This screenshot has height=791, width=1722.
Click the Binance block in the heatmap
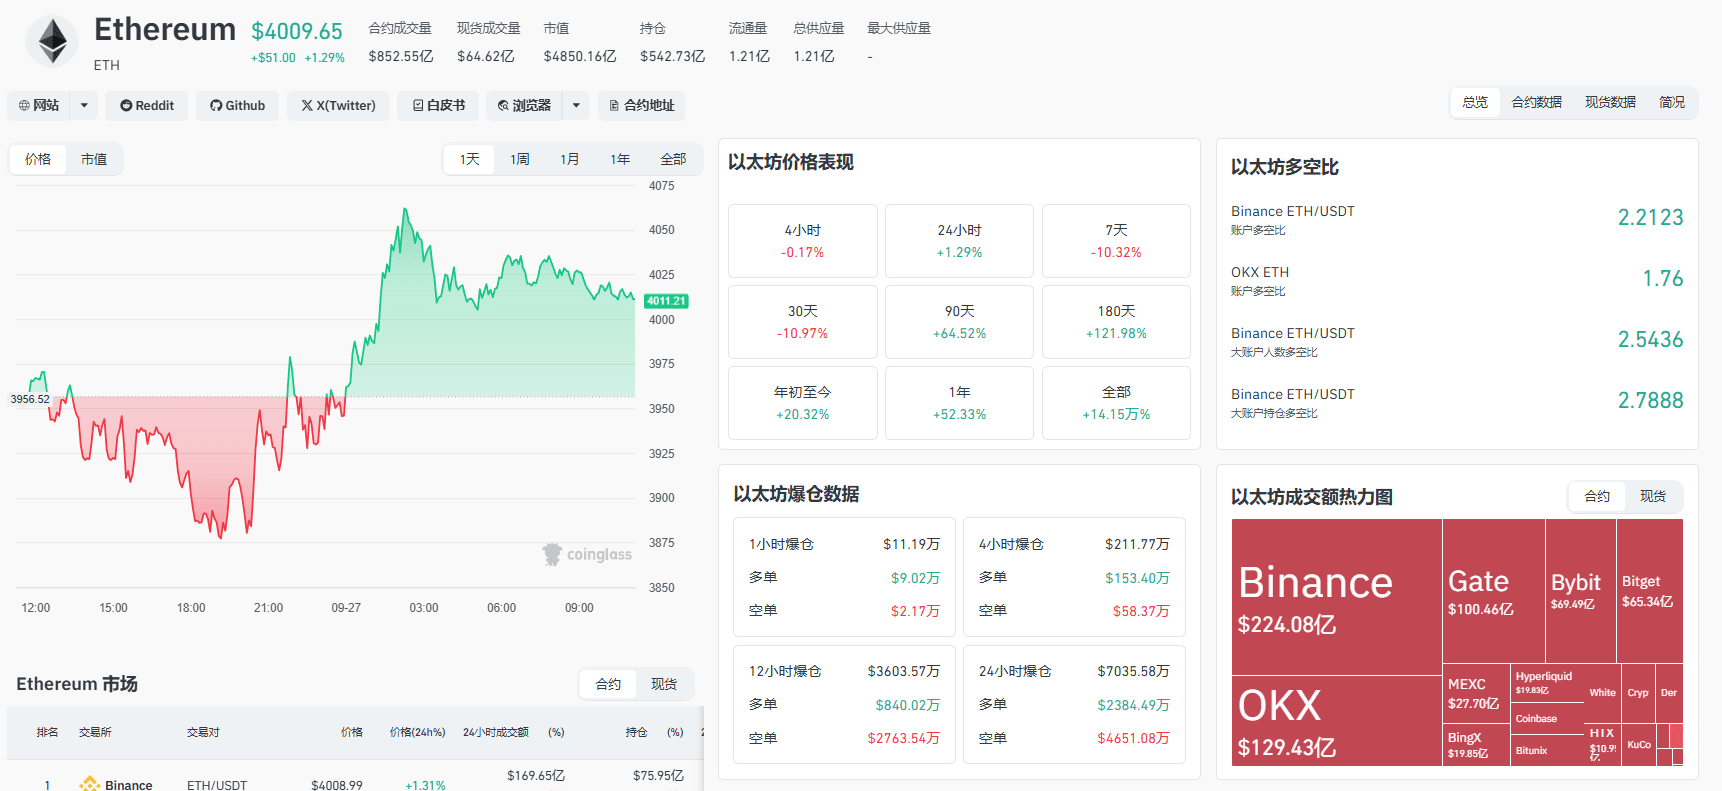tap(1336, 597)
